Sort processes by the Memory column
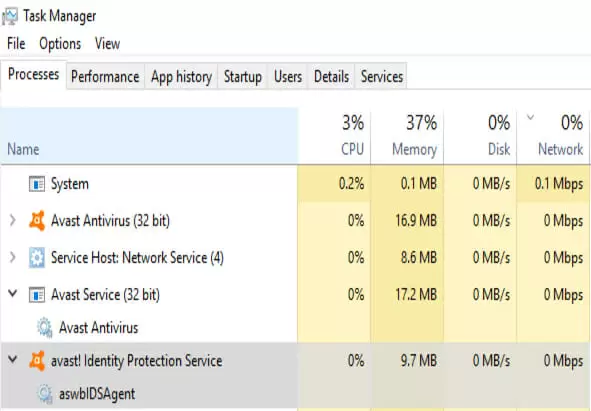Image resolution: width=591 pixels, height=411 pixels. [407, 136]
